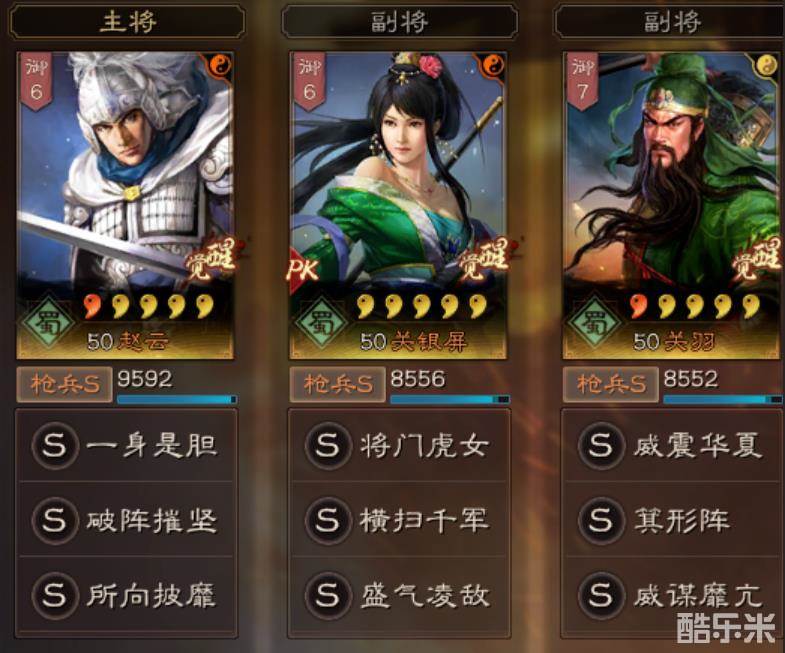Open the 所向披靡 skill entry
The height and width of the screenshot is (653, 785).
tap(126, 595)
